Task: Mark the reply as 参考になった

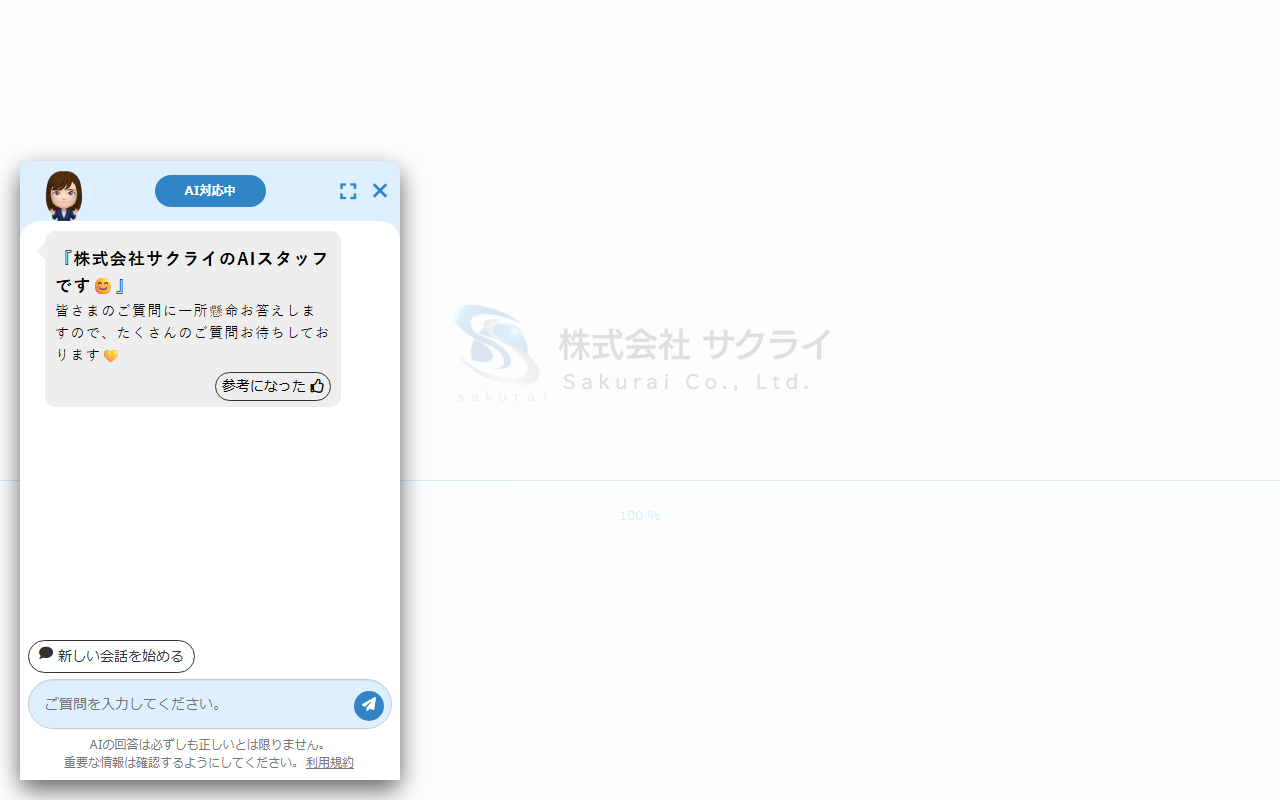Action: click(x=273, y=386)
